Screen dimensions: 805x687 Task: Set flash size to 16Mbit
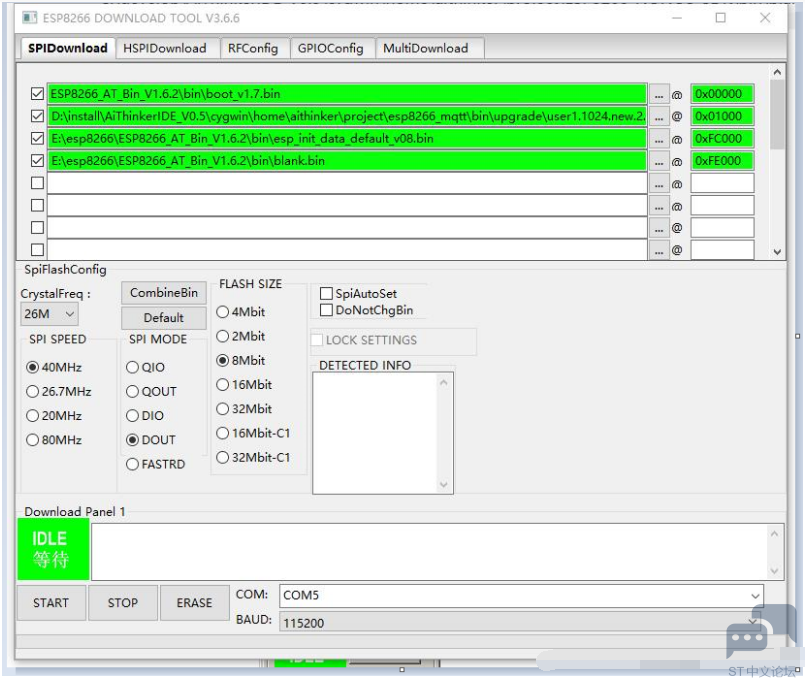pos(222,385)
